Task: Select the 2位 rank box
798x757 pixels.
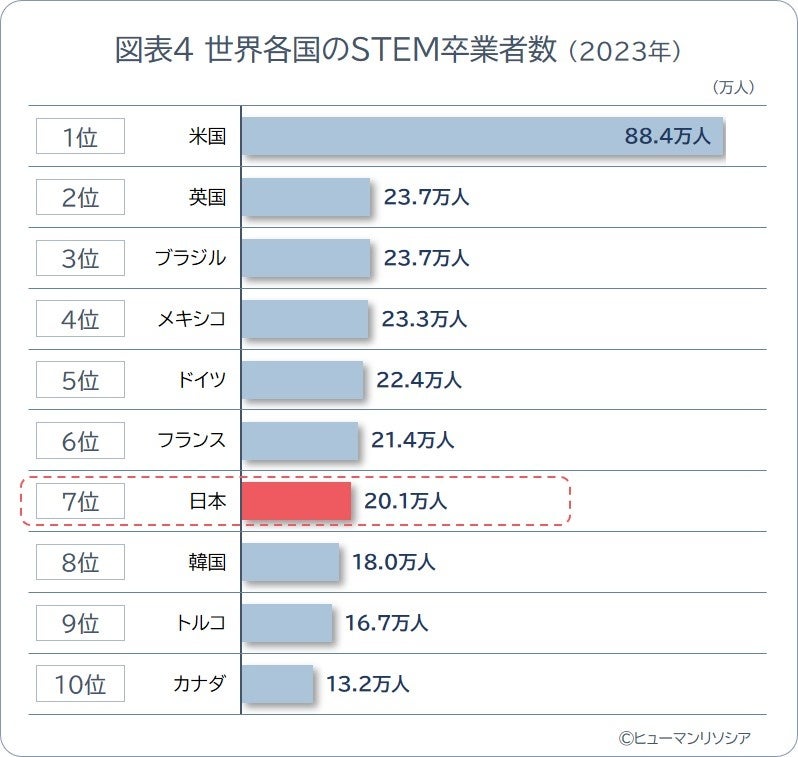Action: 80,197
